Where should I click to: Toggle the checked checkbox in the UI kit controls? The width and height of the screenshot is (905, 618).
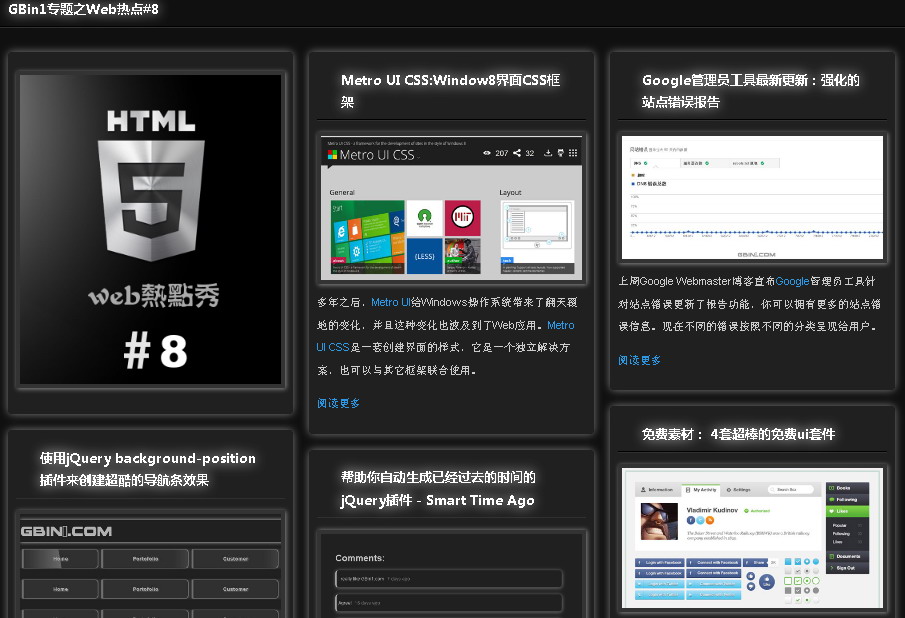coord(798,561)
